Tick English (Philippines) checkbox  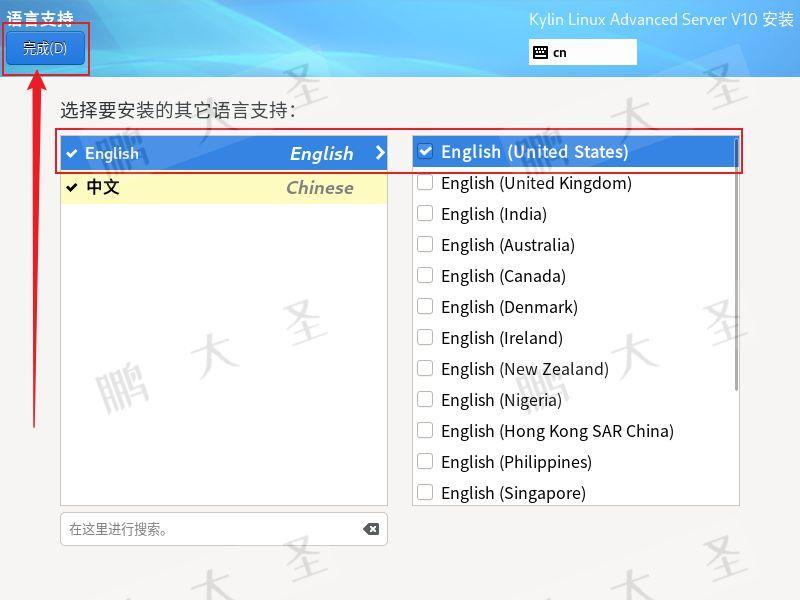425,462
